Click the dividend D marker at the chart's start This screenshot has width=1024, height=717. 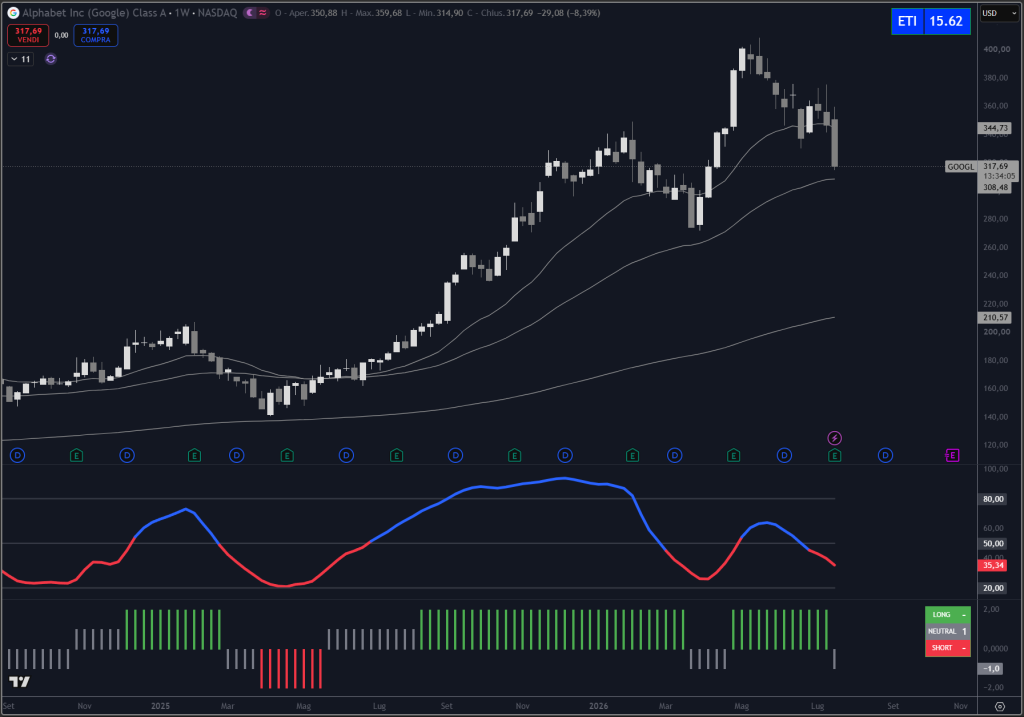(x=18, y=456)
